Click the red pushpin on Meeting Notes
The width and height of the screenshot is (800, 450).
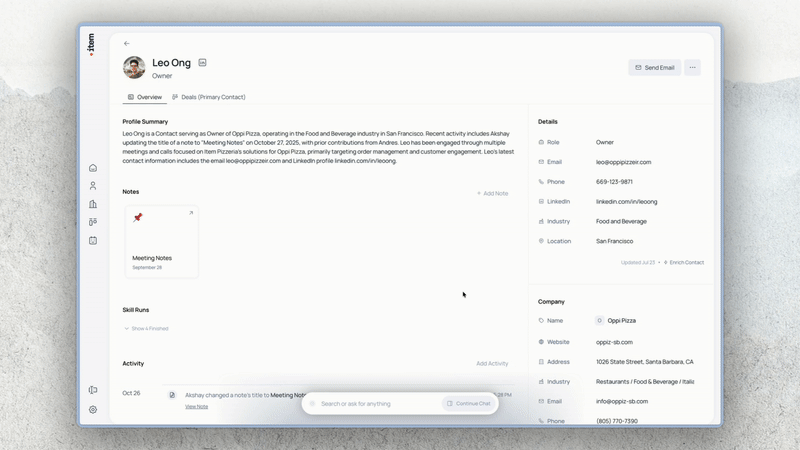[x=138, y=217]
